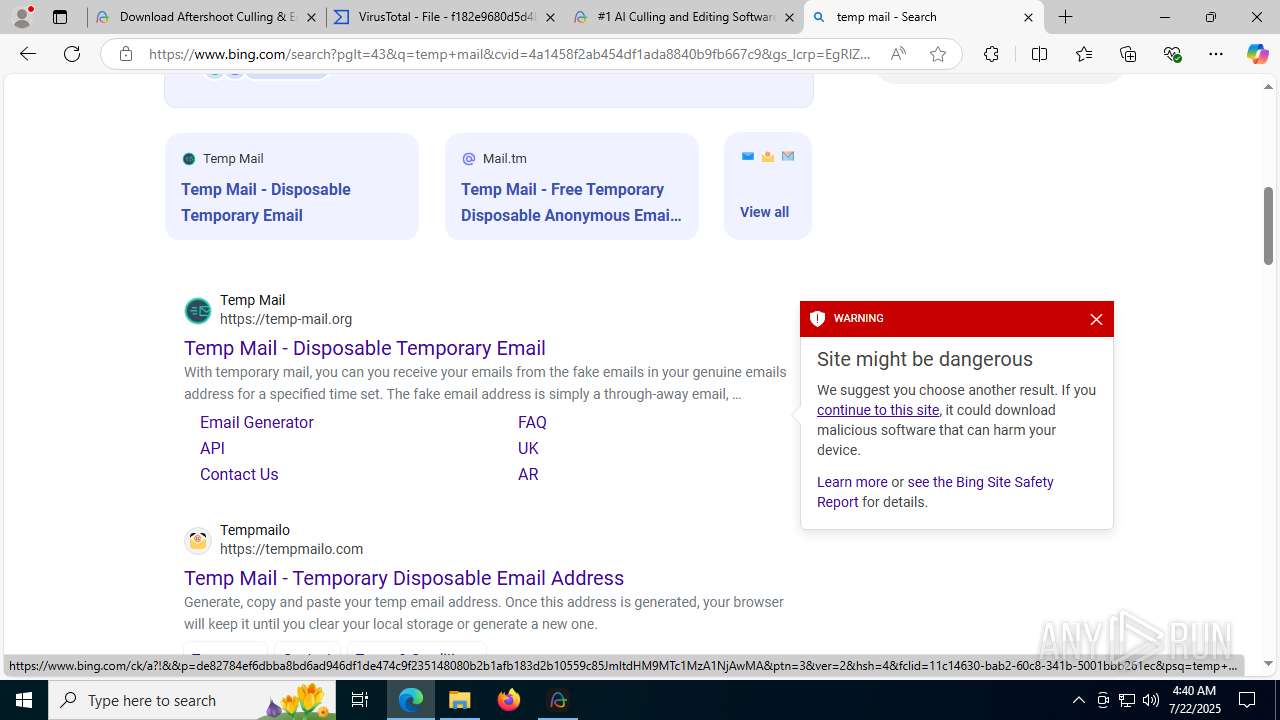Open Extensions puzzle icon
This screenshot has width=1280, height=720.
pos(991,54)
